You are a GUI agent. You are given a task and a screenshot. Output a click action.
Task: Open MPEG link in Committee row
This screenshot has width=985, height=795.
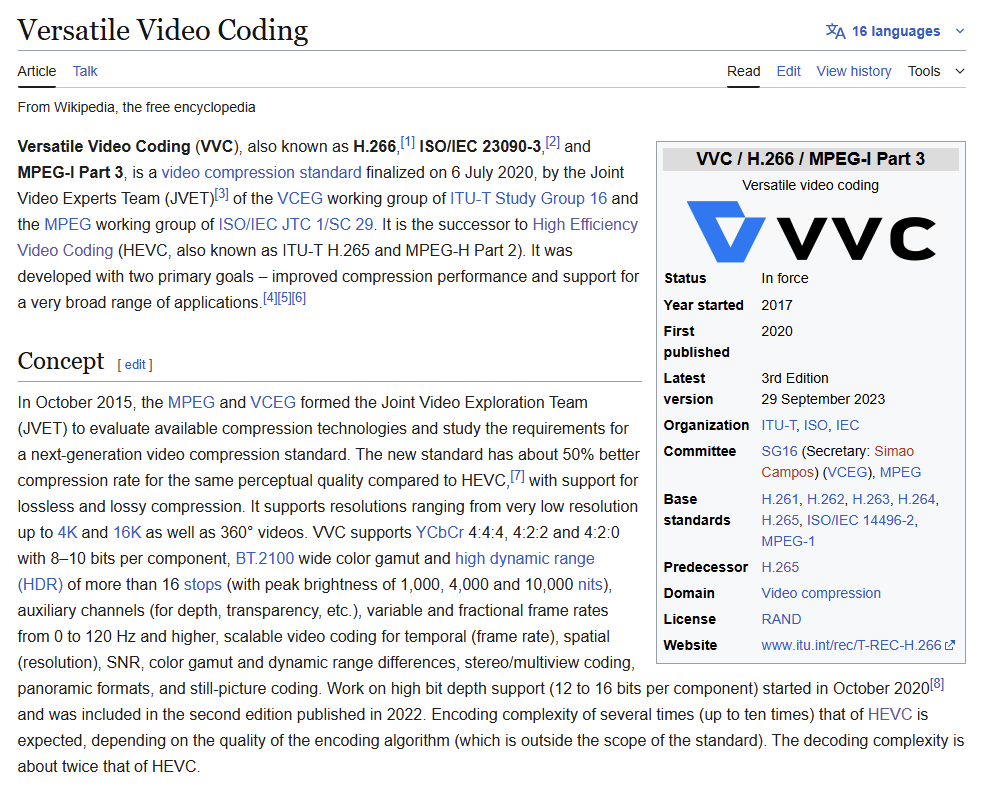click(x=900, y=472)
